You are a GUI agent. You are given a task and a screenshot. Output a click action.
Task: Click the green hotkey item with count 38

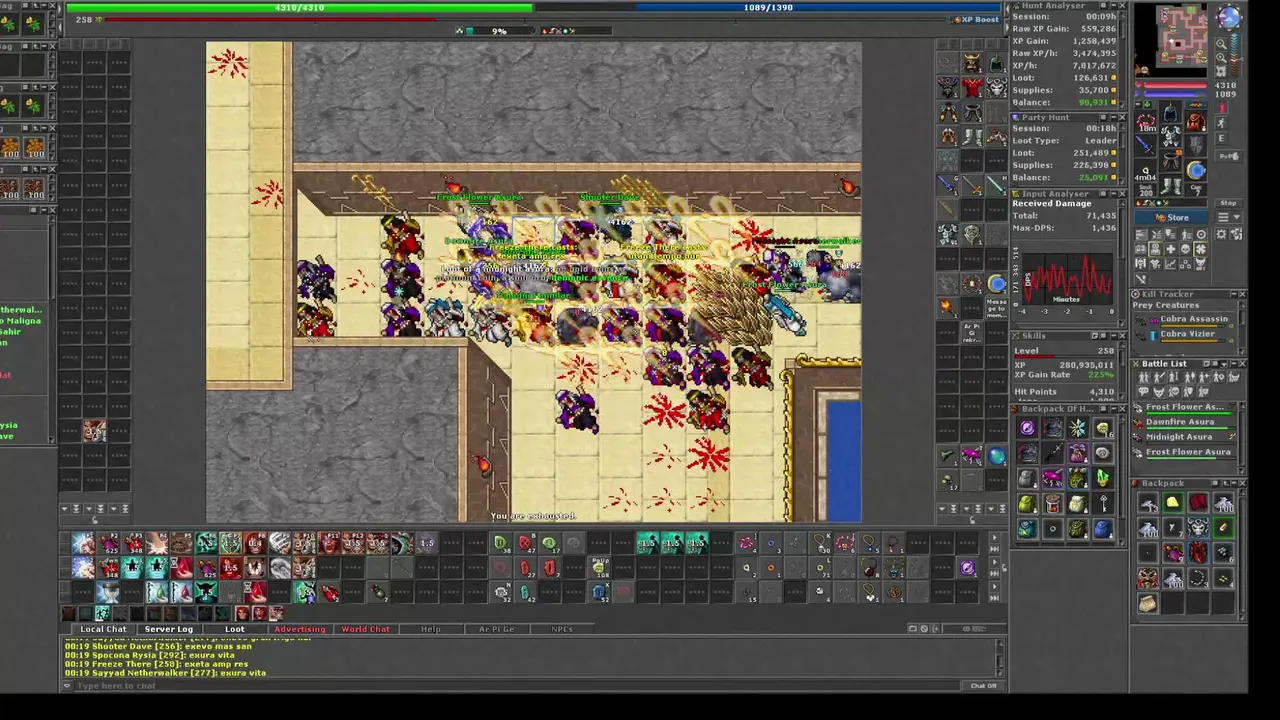click(x=500, y=543)
